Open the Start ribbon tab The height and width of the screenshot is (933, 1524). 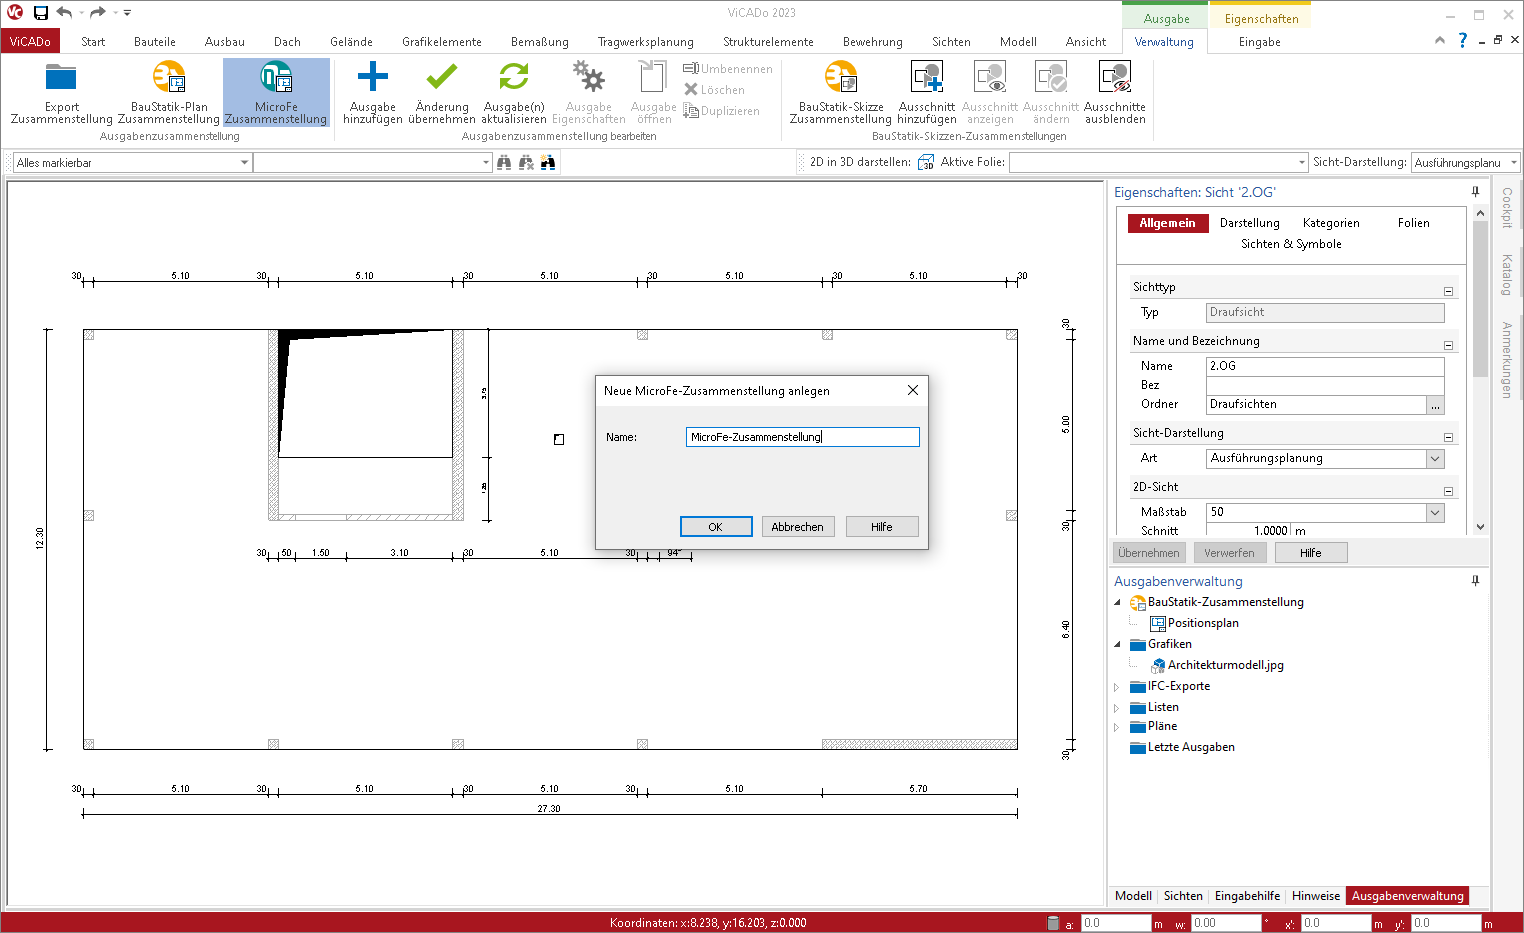point(93,42)
